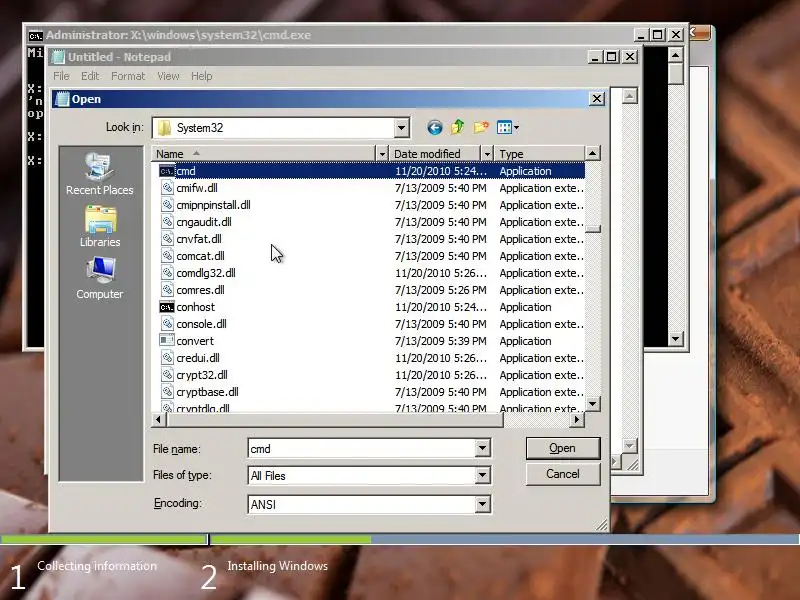Open the View menu icon
Image resolution: width=800 pixels, height=600 pixels.
[x=508, y=128]
